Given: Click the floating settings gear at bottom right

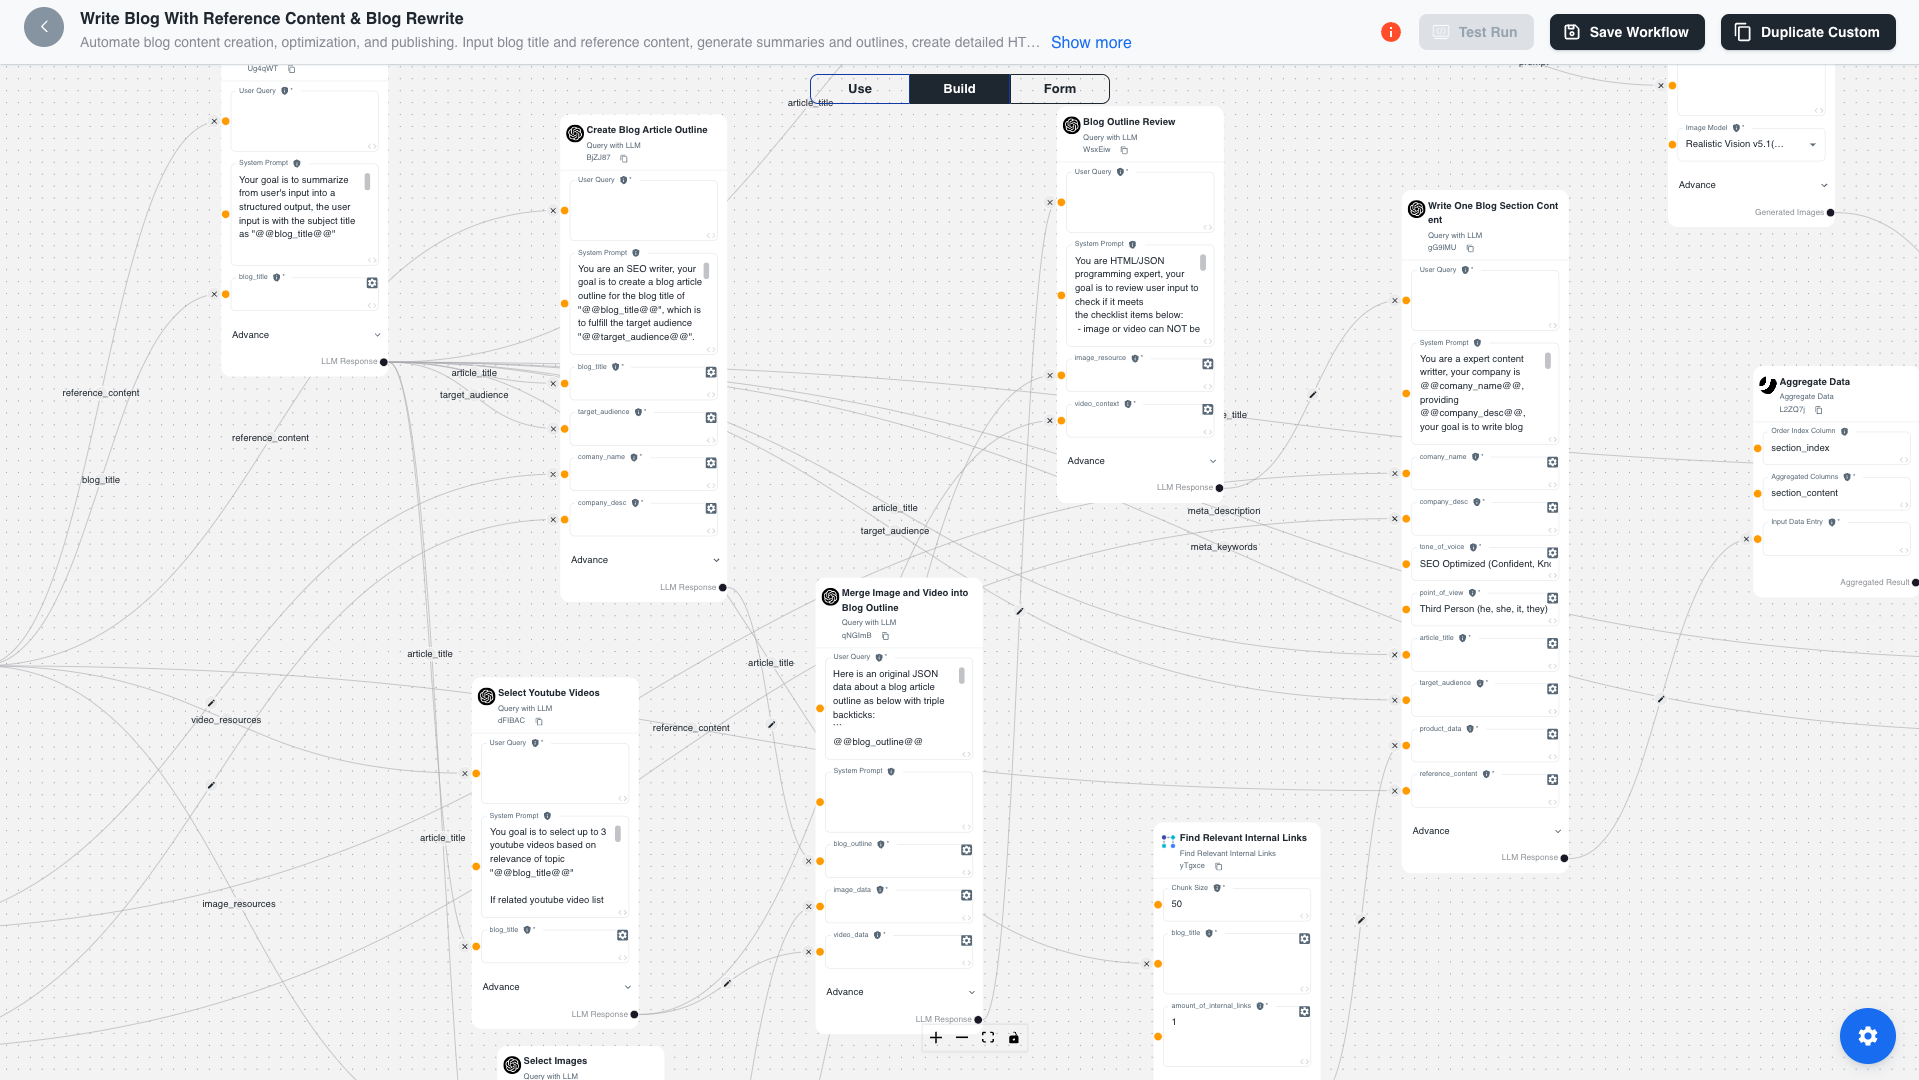Looking at the screenshot, I should point(1866,1035).
